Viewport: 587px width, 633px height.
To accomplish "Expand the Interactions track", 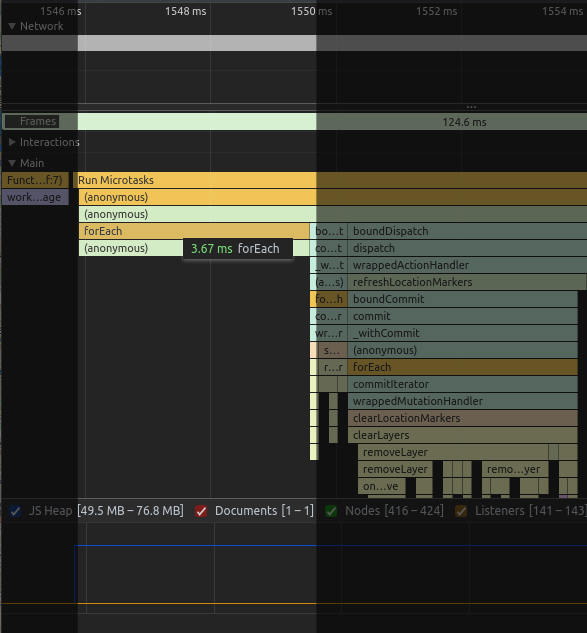I will pos(12,142).
